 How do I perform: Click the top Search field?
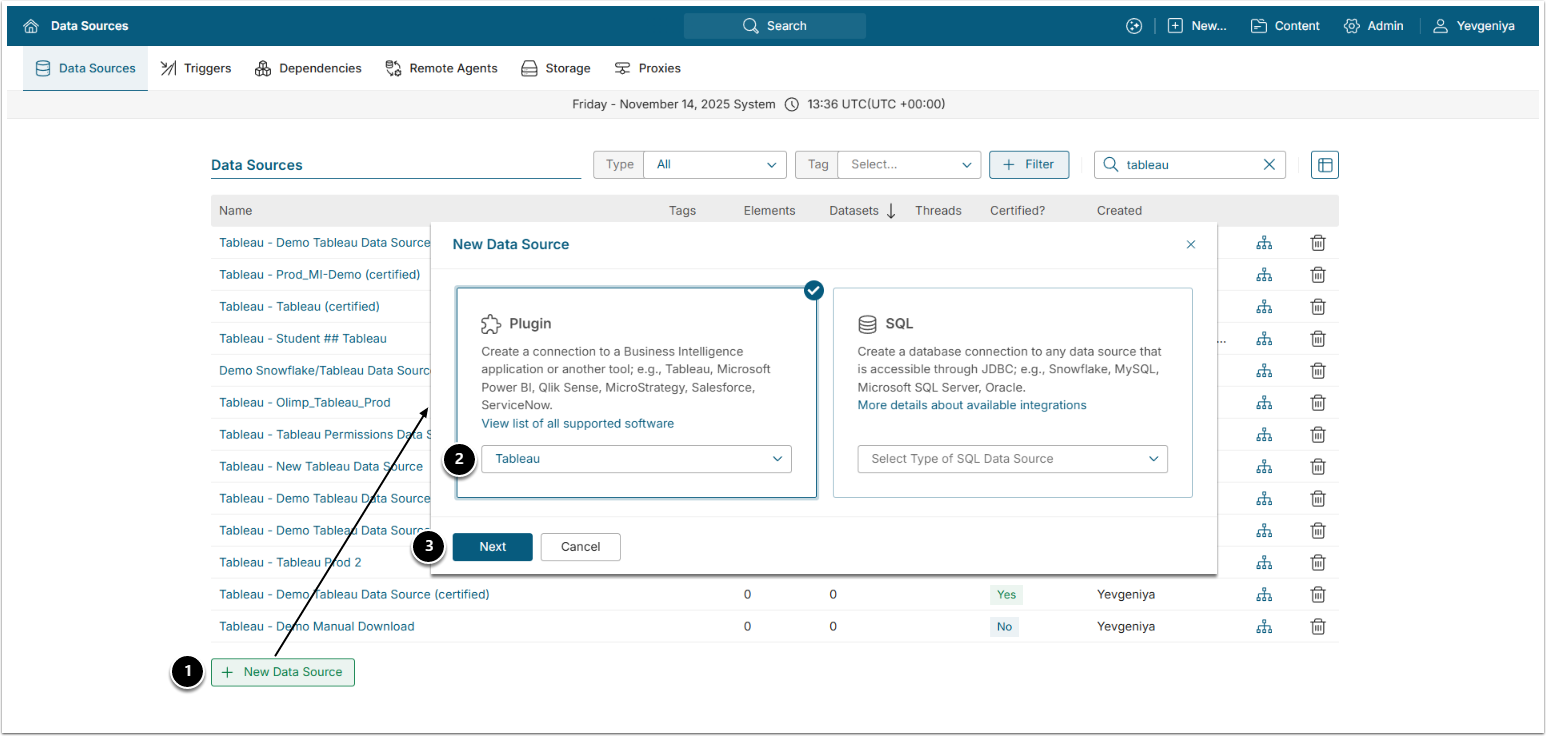point(775,26)
